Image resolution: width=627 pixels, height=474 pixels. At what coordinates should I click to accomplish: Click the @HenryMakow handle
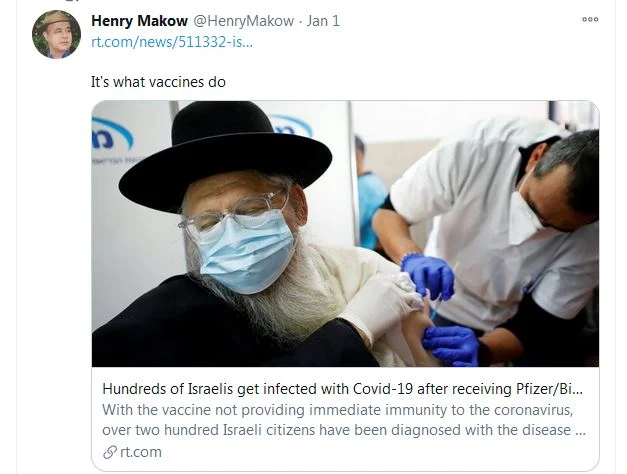244,21
